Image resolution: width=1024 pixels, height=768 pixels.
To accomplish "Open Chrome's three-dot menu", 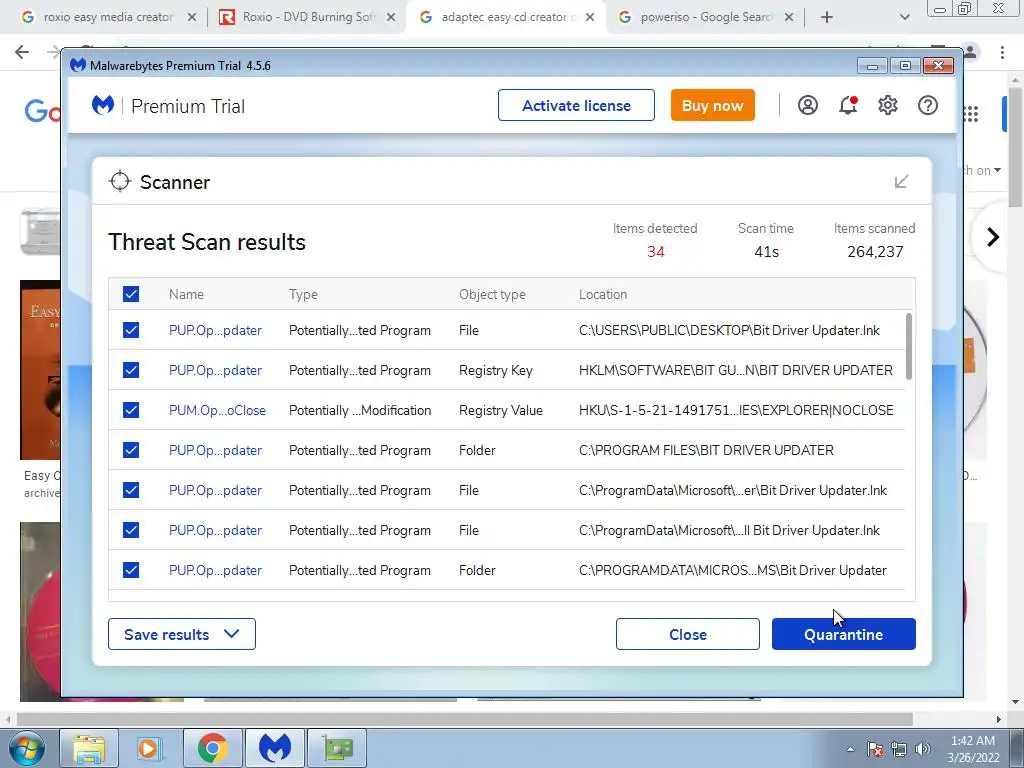I will point(1002,52).
